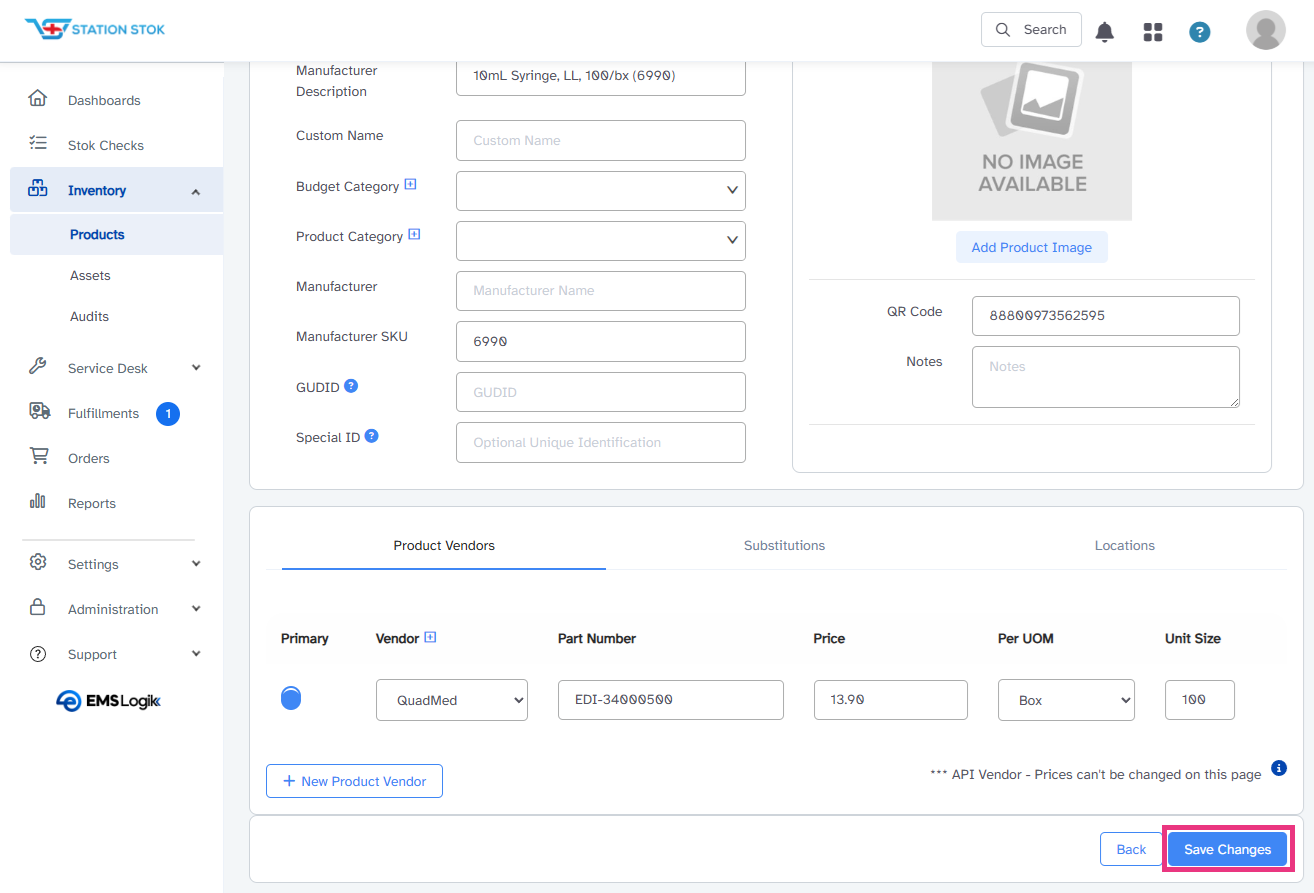Click the Part Number field

click(x=671, y=700)
